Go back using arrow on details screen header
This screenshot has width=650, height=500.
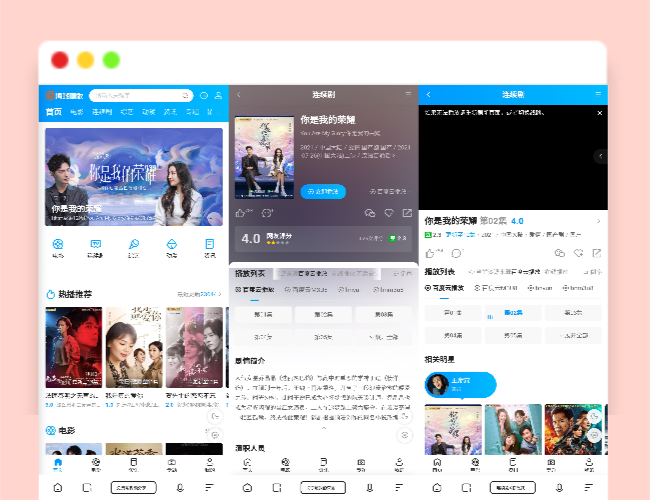coord(239,95)
